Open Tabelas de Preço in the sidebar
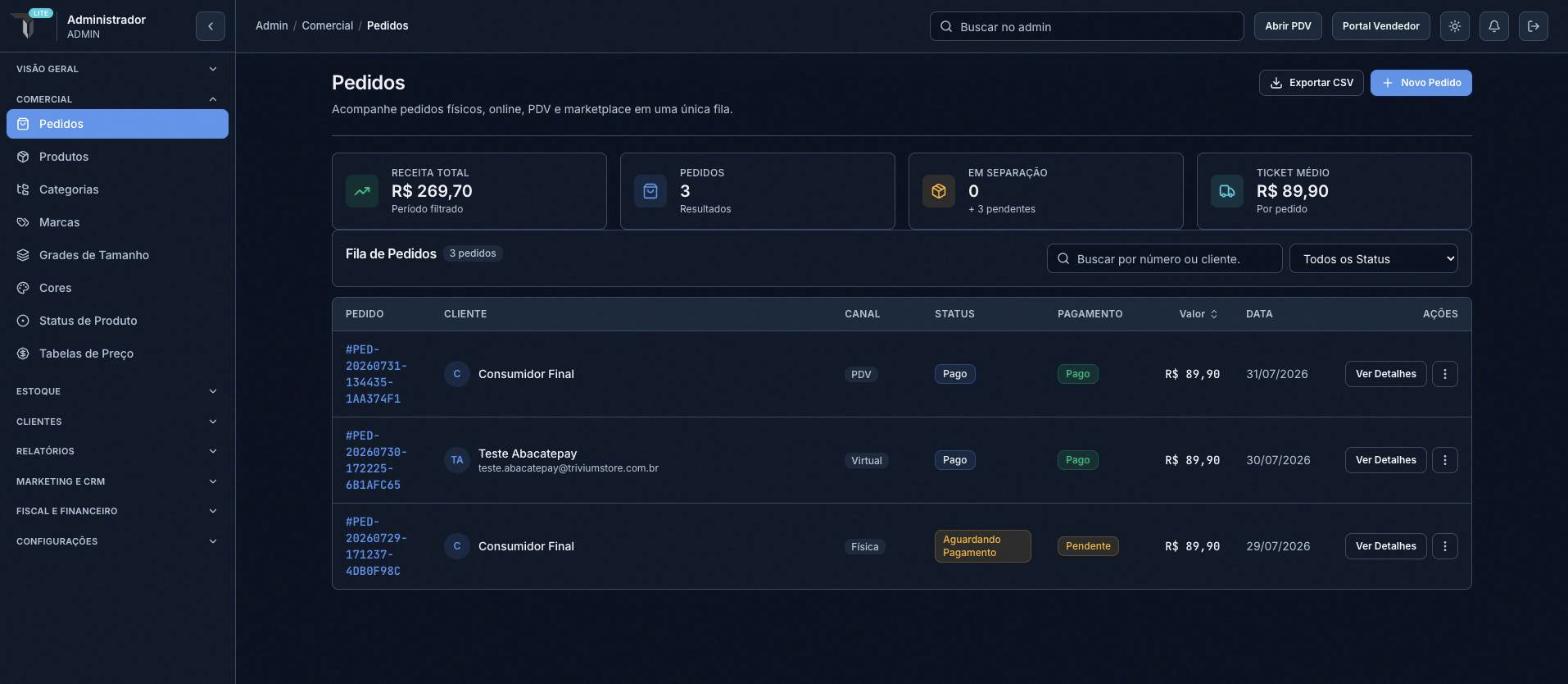This screenshot has width=1568, height=684. pos(117,354)
